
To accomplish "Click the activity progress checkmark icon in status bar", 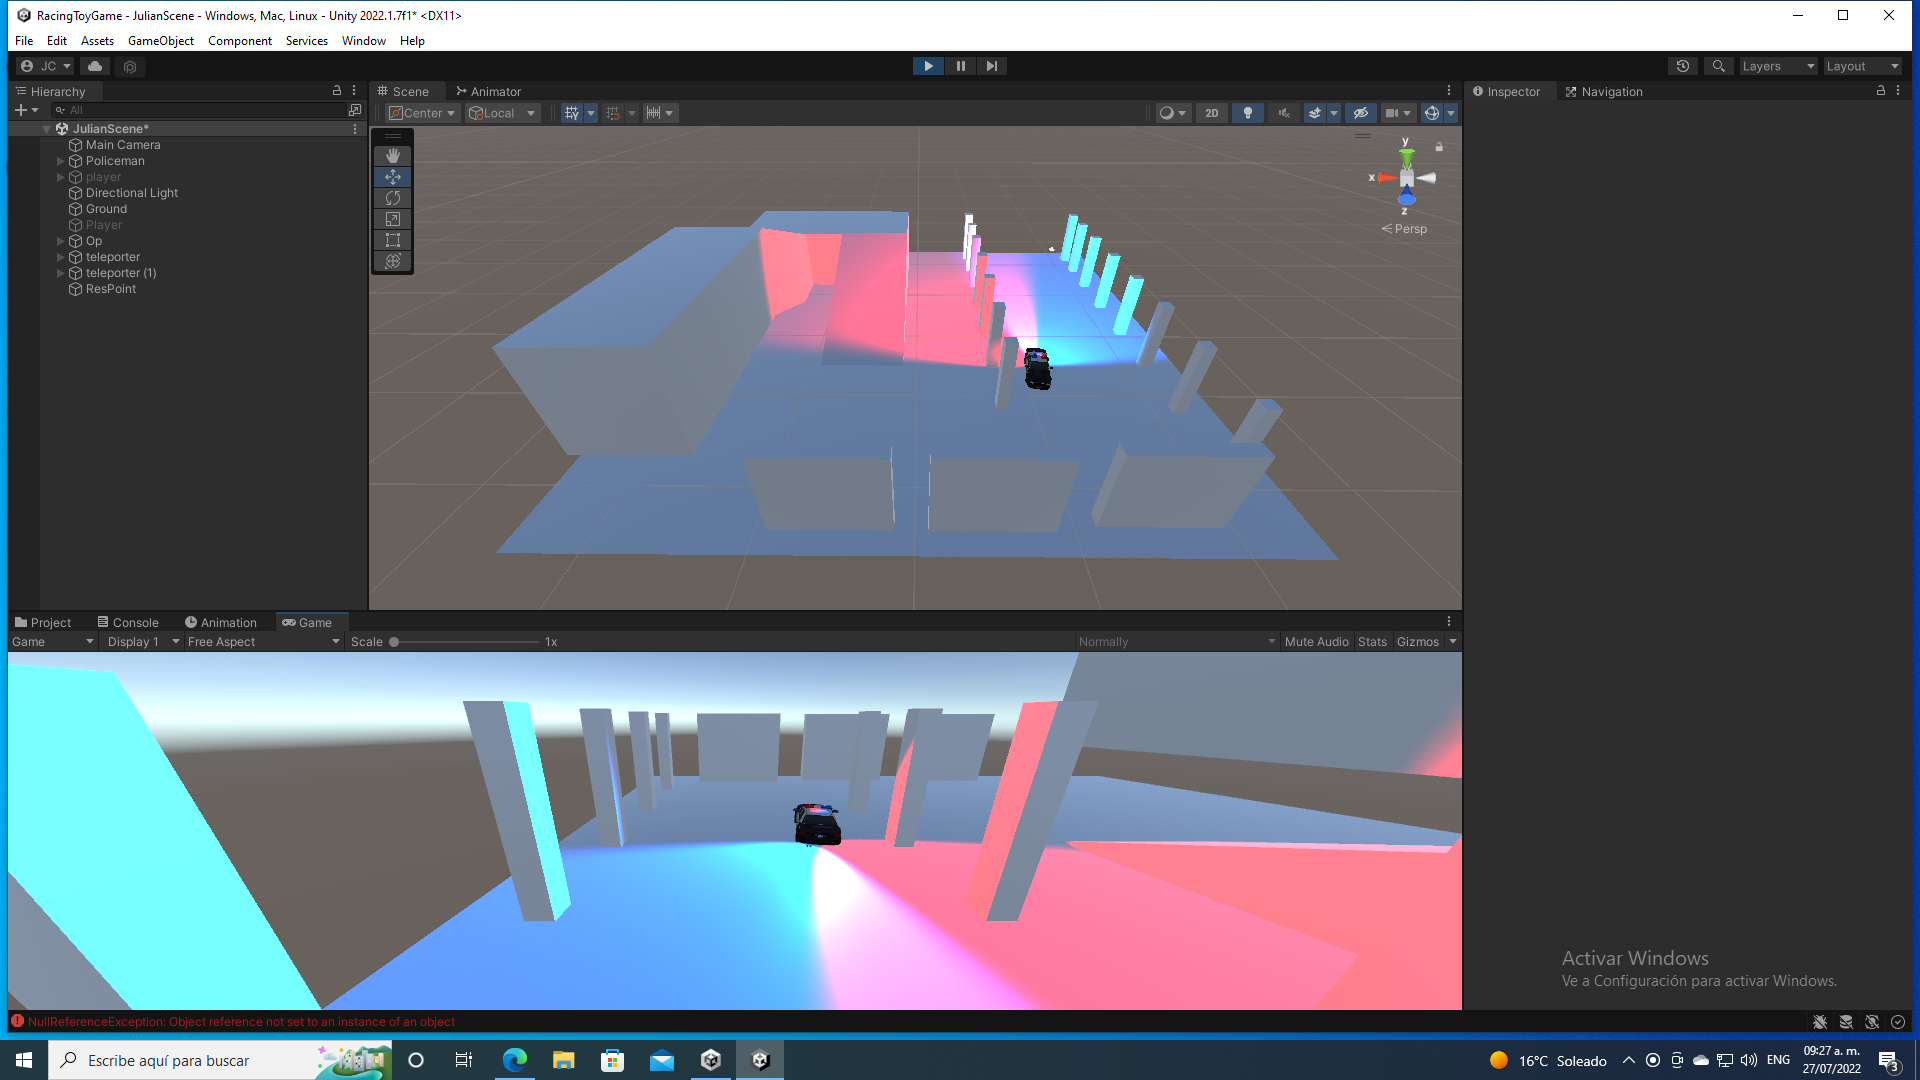I will pos(1898,1022).
